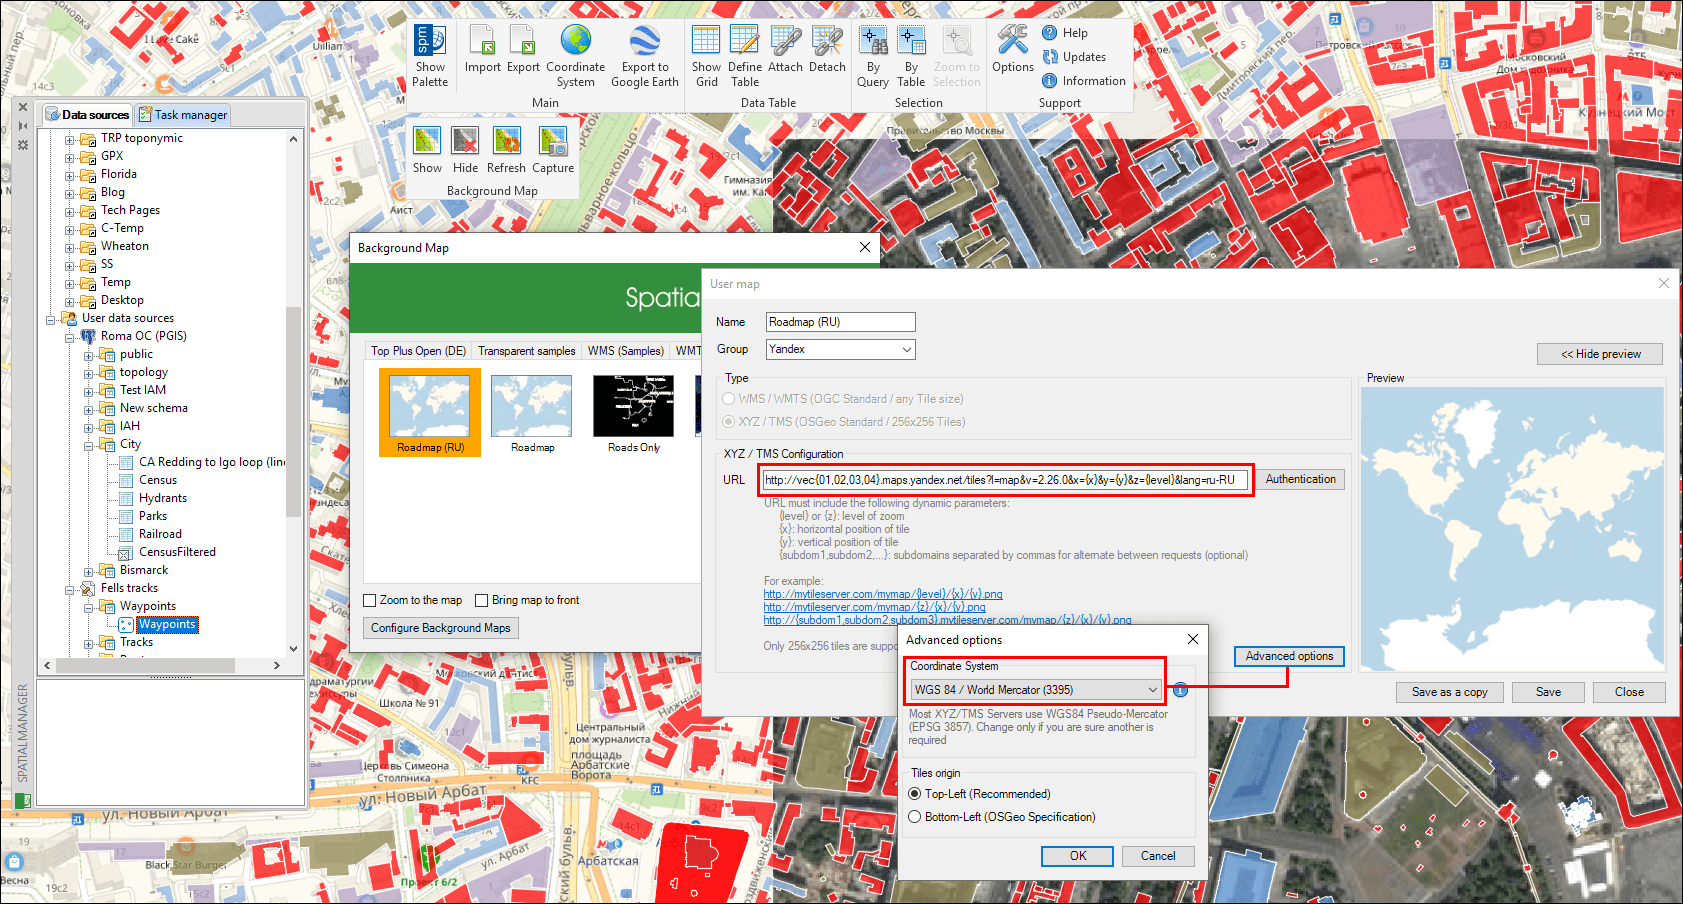
Task: Click Hide background map icon
Action: 465,141
